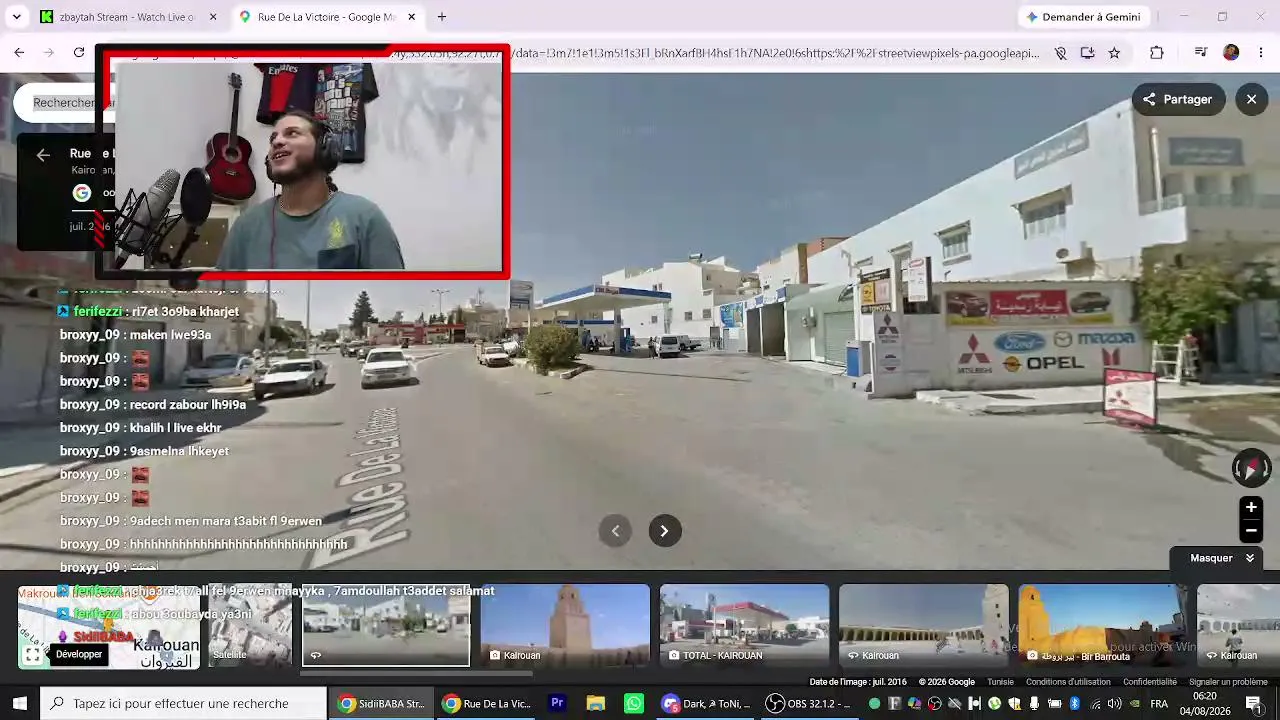Open WhatsApp from the taskbar
Screen dimensions: 1280x720
pos(634,704)
